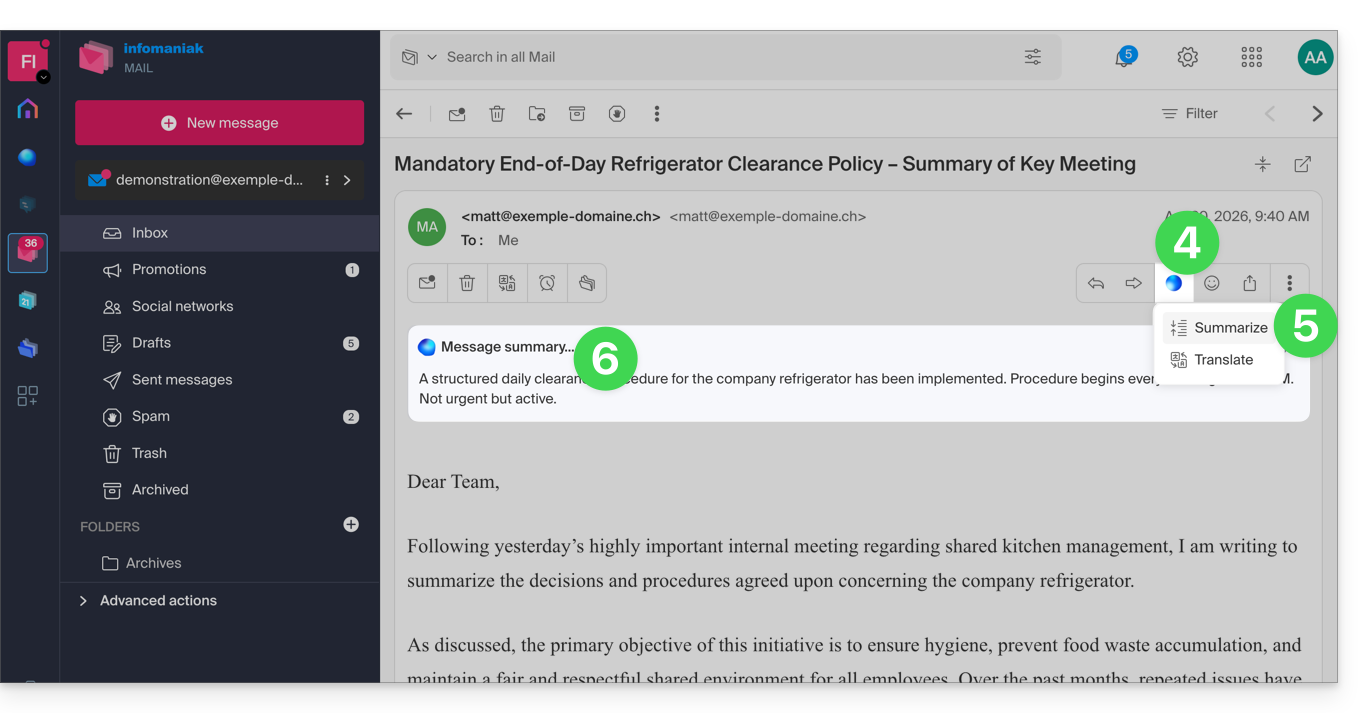The width and height of the screenshot is (1368, 713).
Task: Click the archive icon in top toolbar
Action: click(577, 114)
